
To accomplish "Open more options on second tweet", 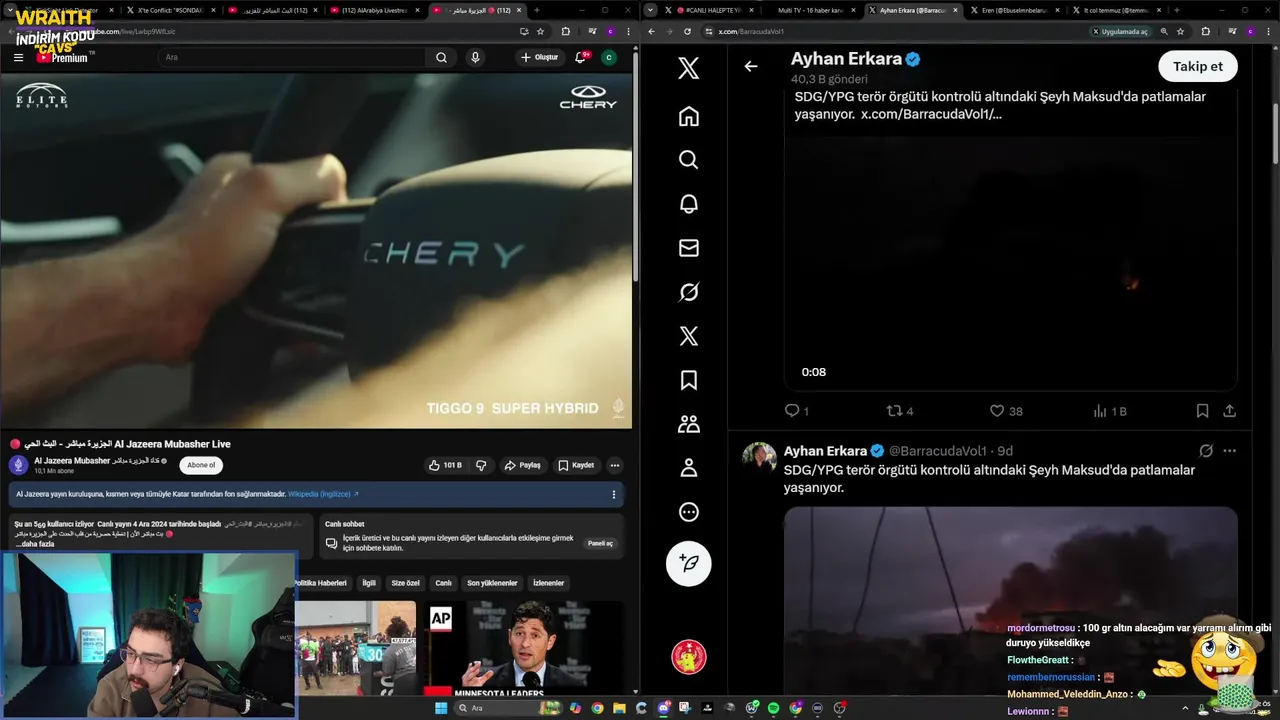I will [x=1230, y=451].
